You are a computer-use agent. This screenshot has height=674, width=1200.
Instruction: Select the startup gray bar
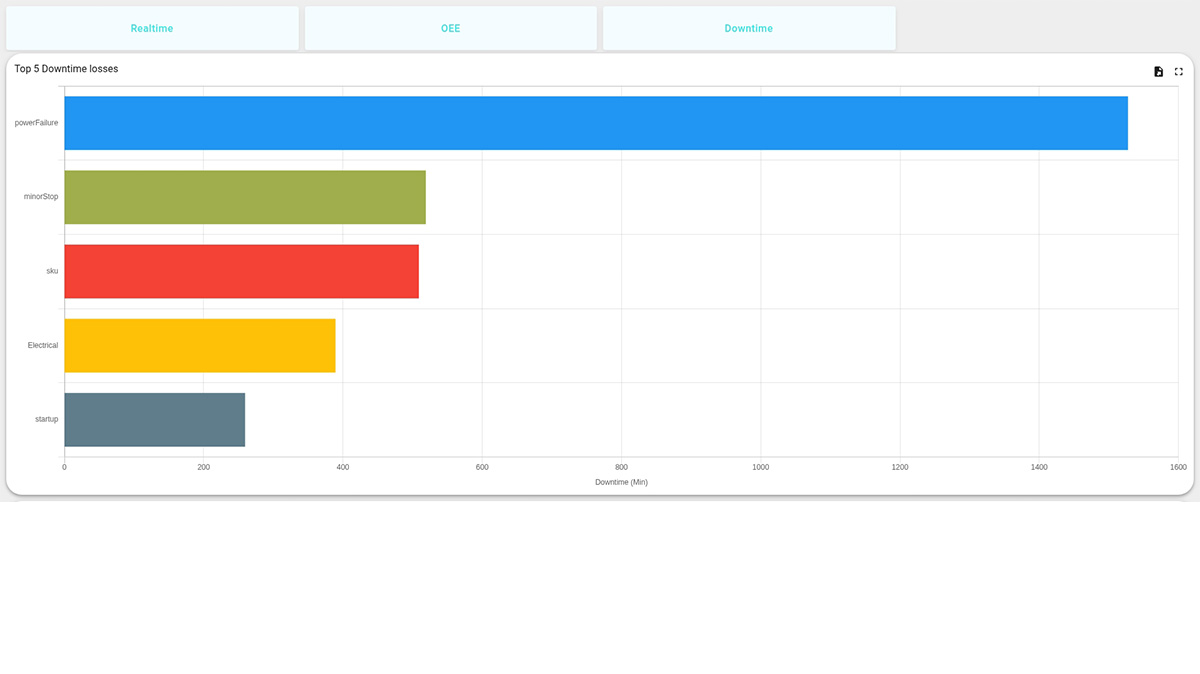coord(153,419)
